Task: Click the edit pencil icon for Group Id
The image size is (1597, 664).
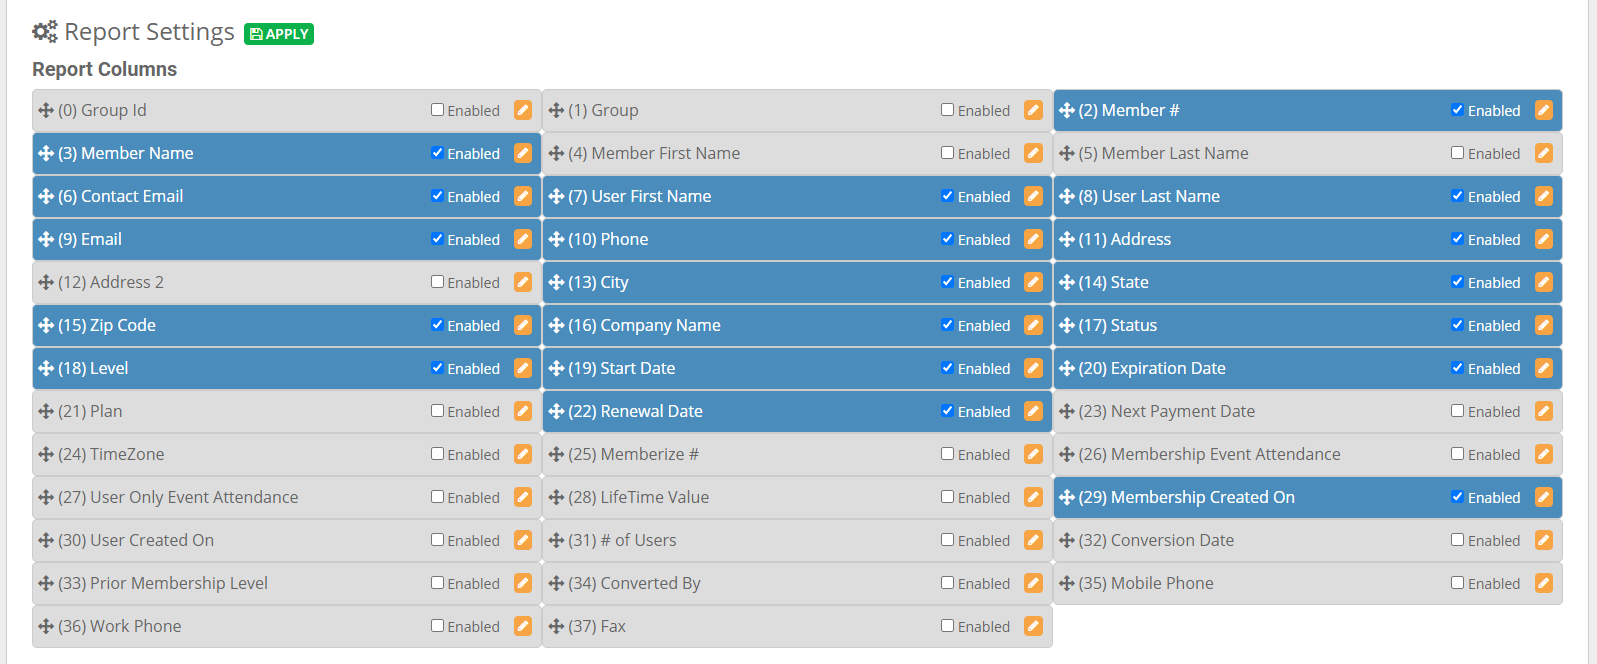Action: [523, 110]
